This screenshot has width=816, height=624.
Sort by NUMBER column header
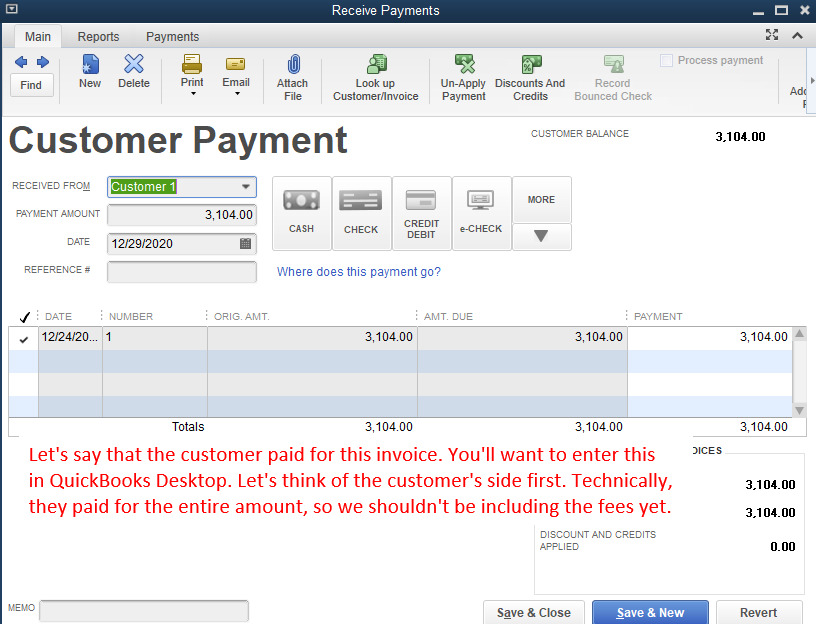[x=131, y=316]
